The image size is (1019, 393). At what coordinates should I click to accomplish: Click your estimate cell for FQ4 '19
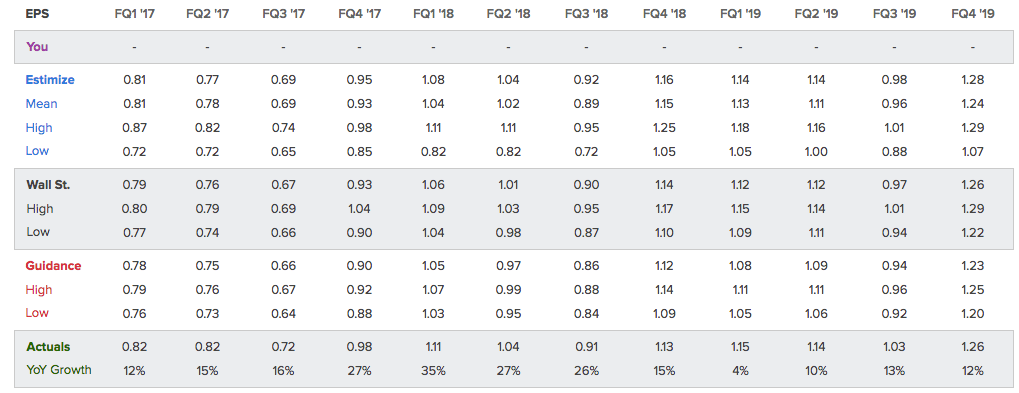(x=972, y=47)
